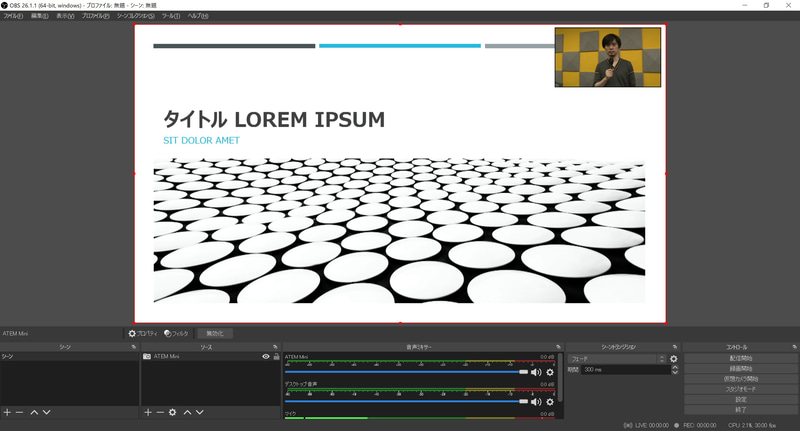
Task: Click the camera icon beside ATEM Mini source
Action: [147, 357]
